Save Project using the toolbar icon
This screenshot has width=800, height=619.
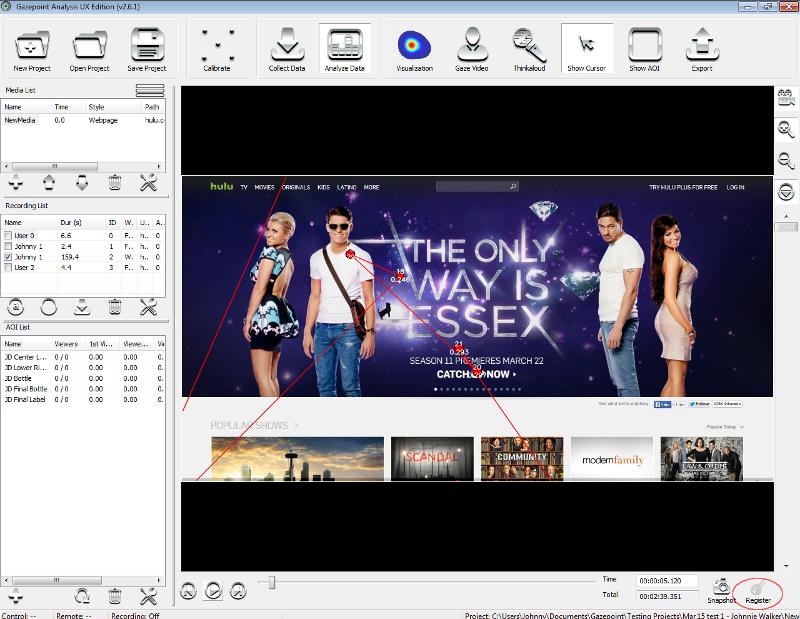coord(147,49)
